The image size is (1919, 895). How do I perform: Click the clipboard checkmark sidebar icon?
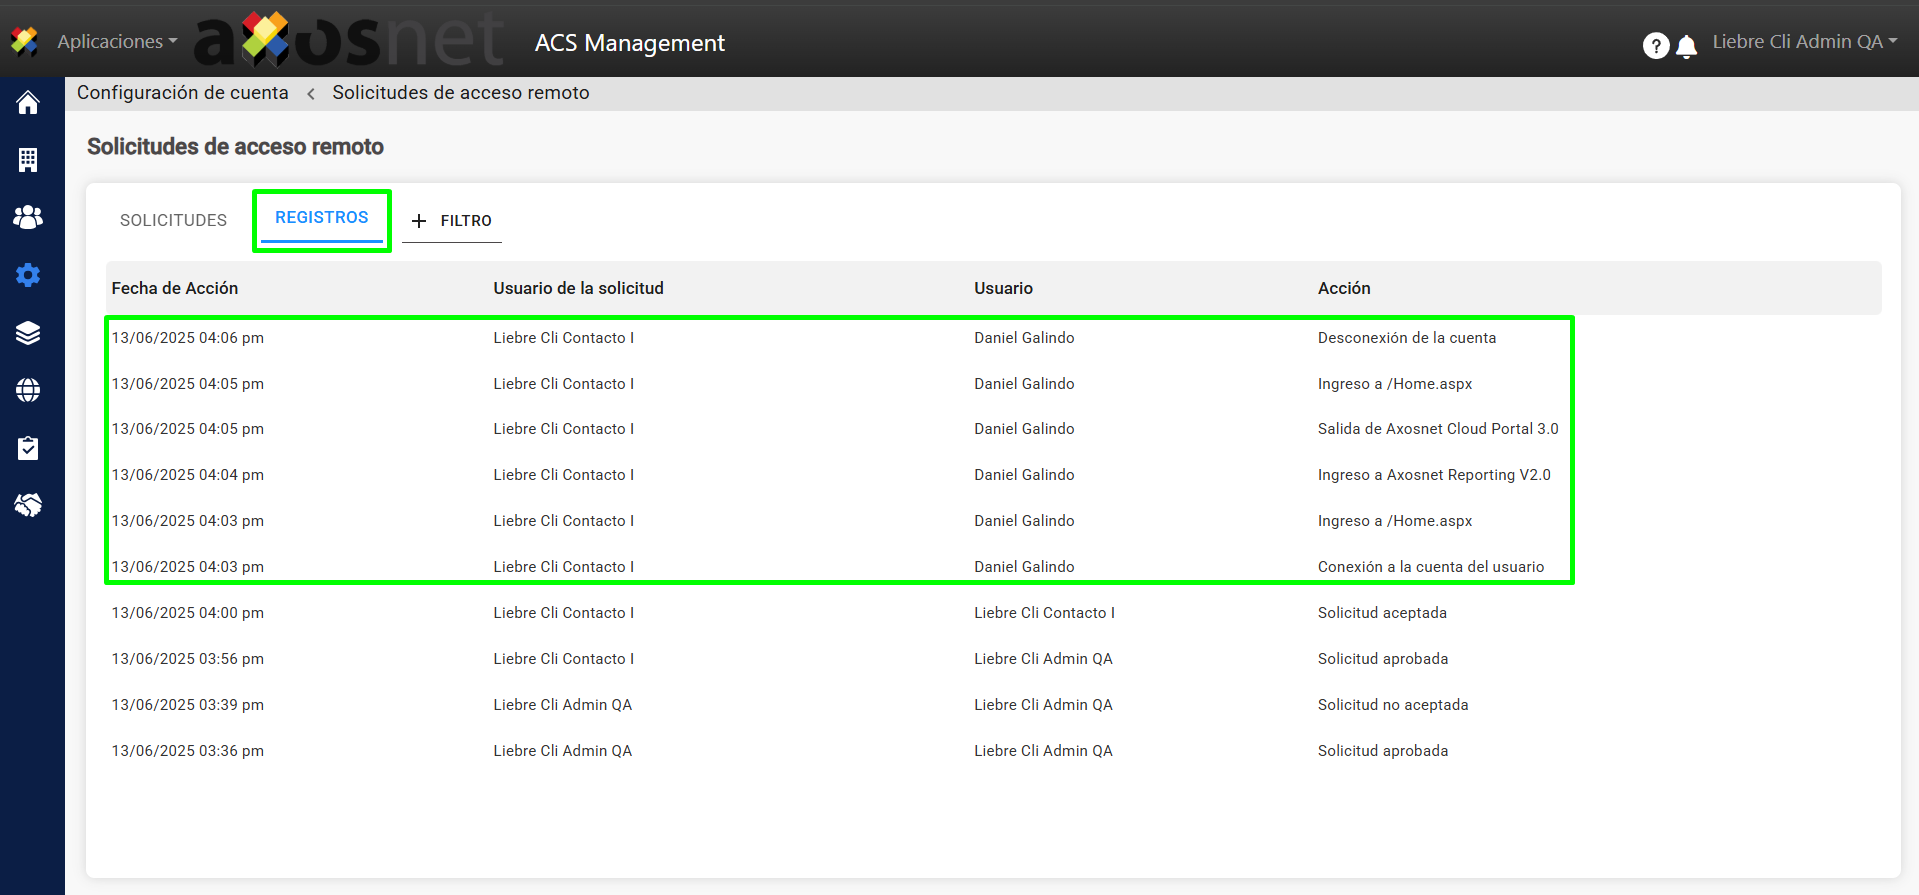[x=28, y=448]
